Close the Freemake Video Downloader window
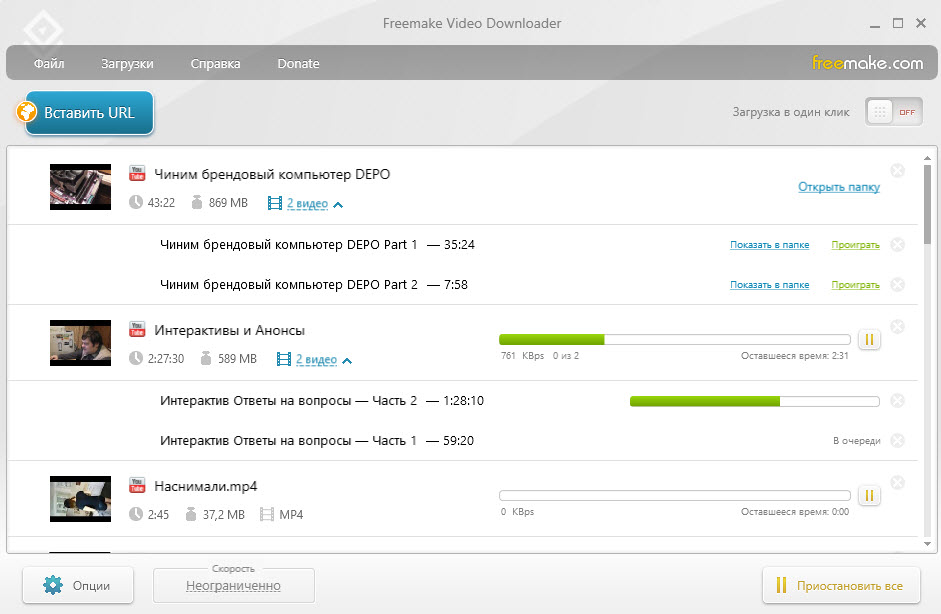Image resolution: width=941 pixels, height=614 pixels. (x=921, y=23)
